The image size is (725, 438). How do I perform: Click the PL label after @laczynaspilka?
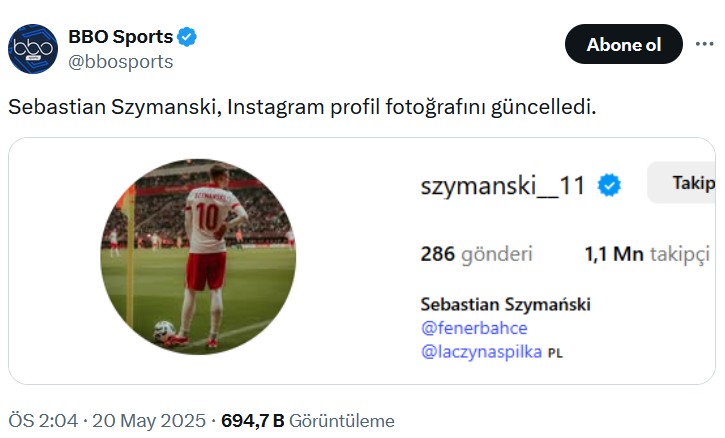(556, 353)
